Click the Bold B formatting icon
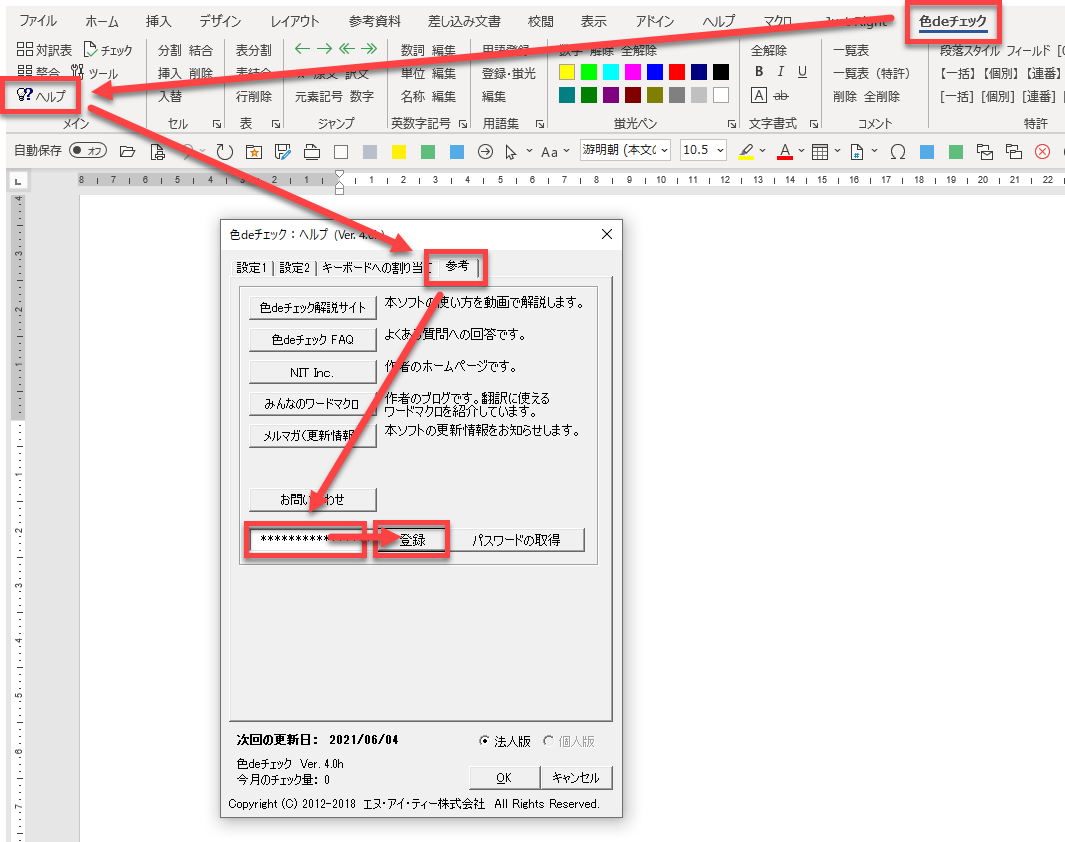The width and height of the screenshot is (1065, 842). click(x=759, y=72)
